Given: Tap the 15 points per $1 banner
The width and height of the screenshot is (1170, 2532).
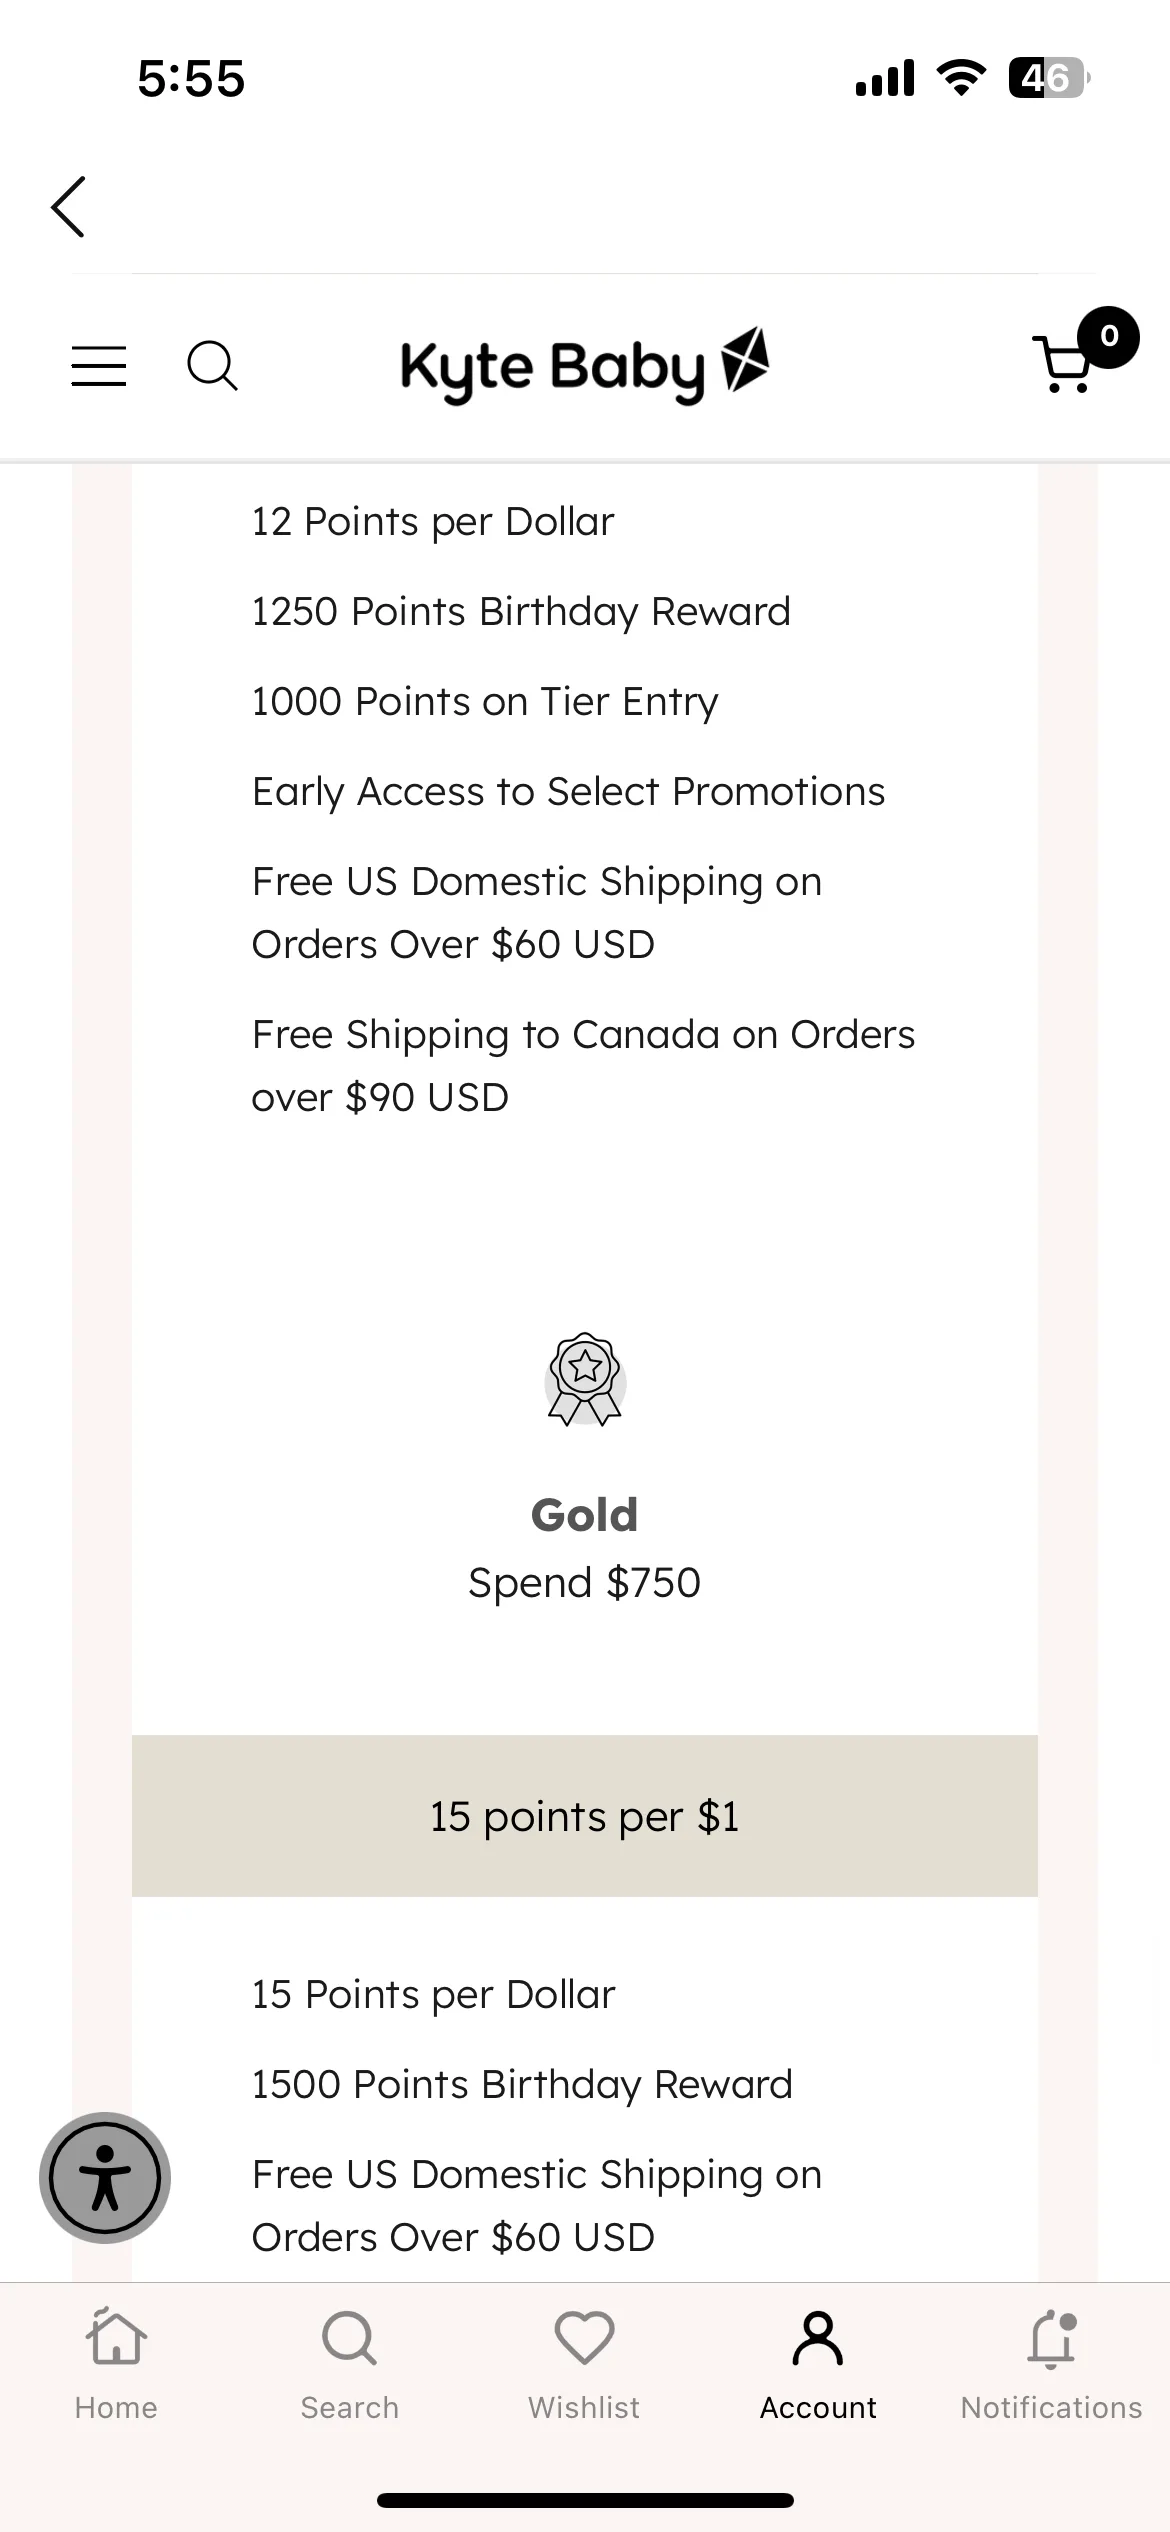Looking at the screenshot, I should 585,1816.
